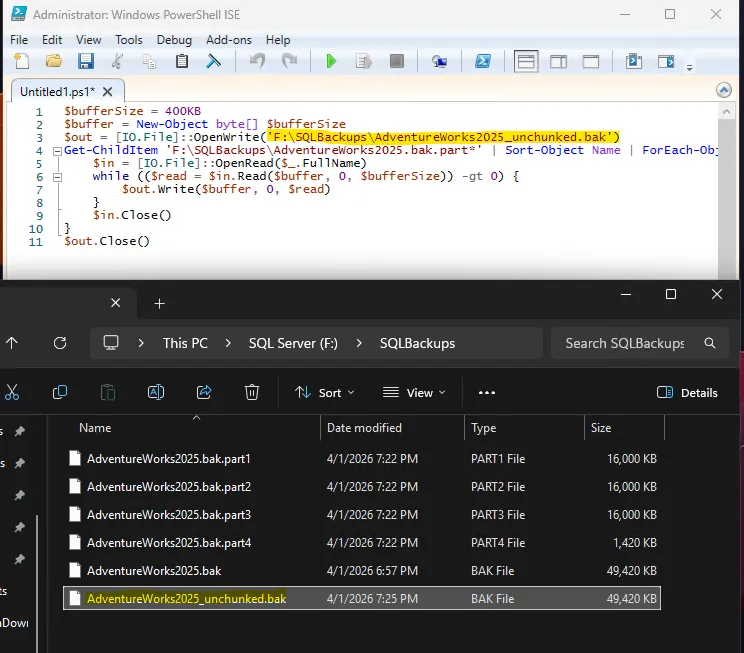Open the File menu in PowerShell ISE

click(19, 40)
